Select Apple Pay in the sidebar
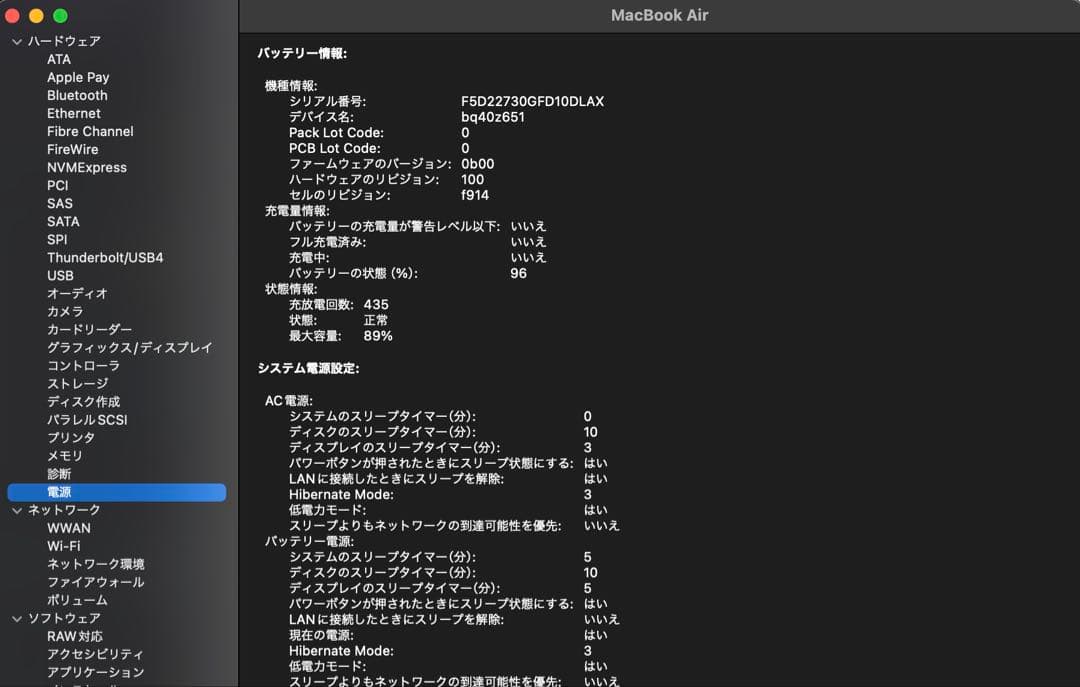The image size is (1080, 687). point(78,77)
